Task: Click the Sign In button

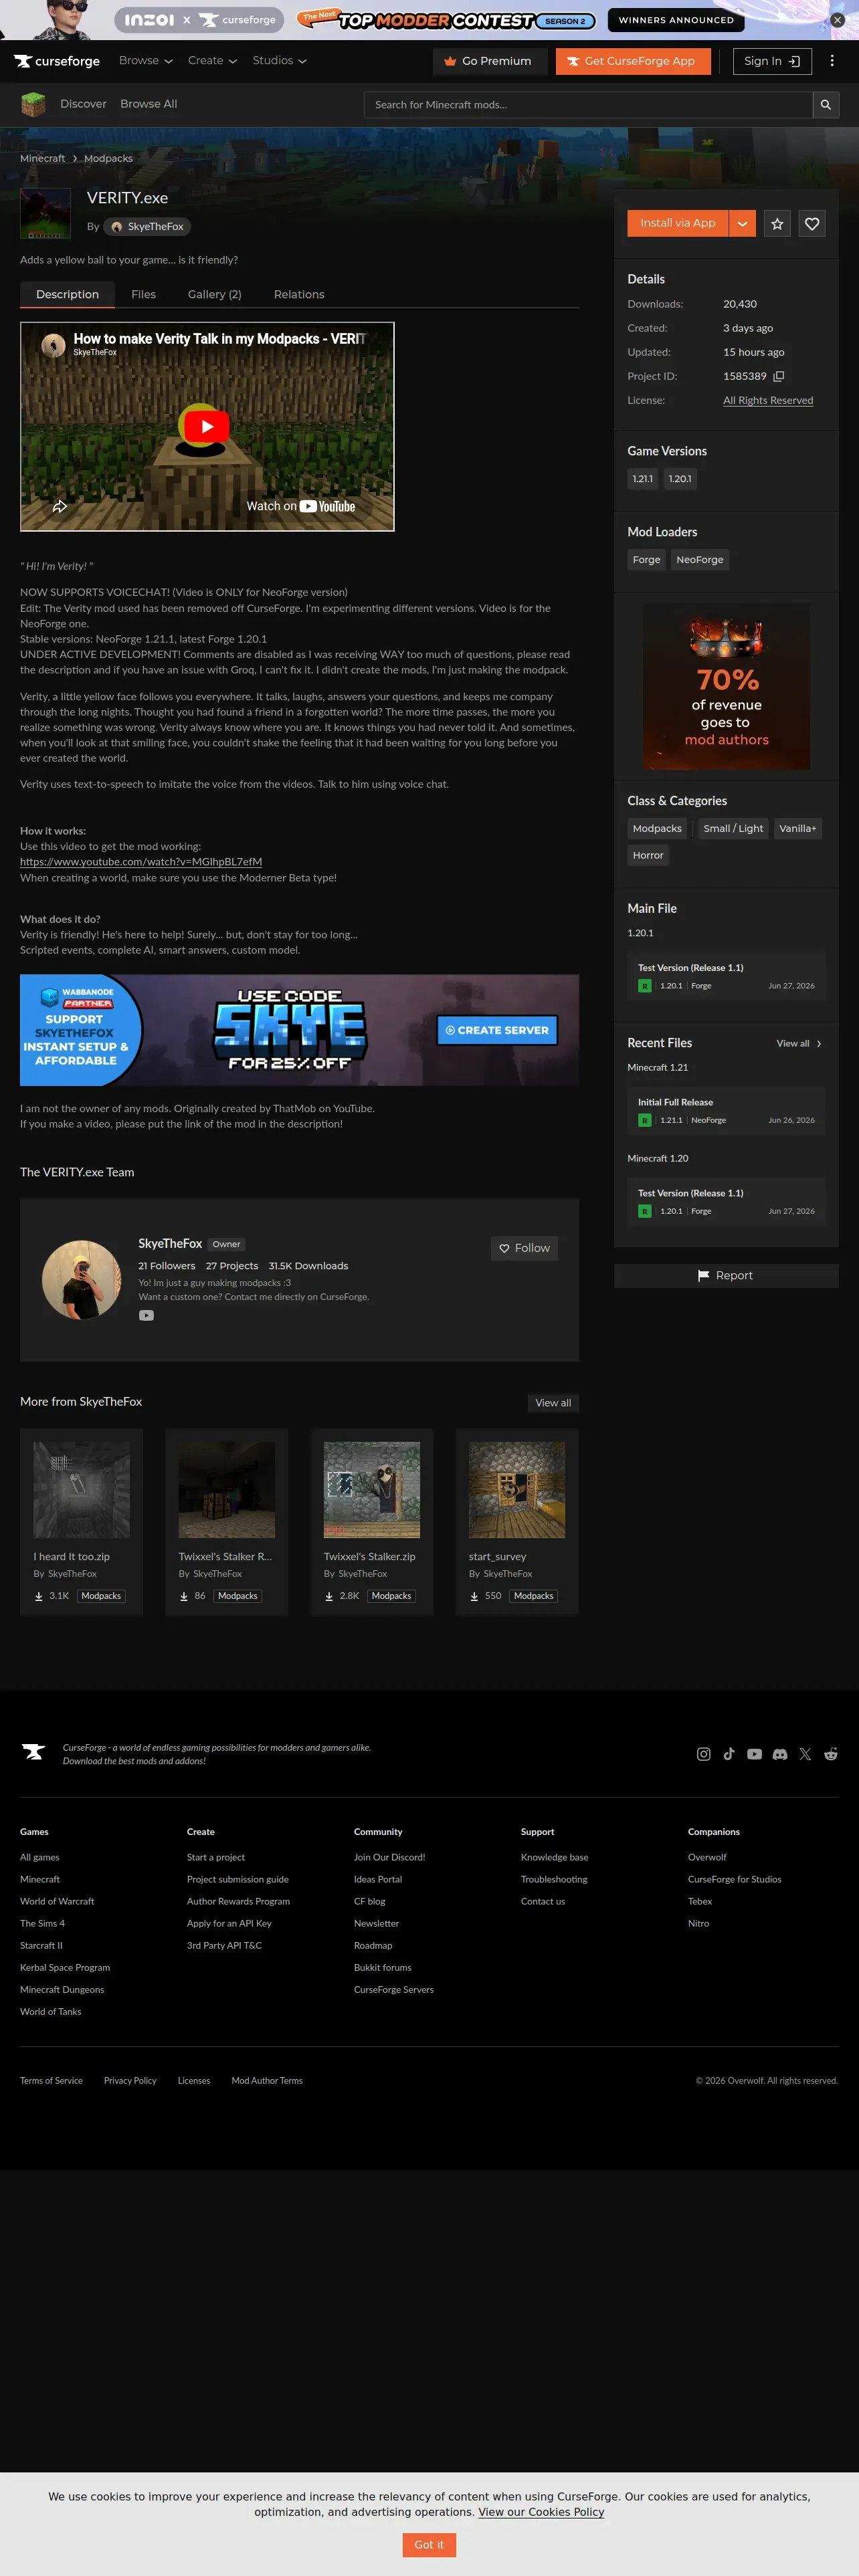Action: point(772,61)
